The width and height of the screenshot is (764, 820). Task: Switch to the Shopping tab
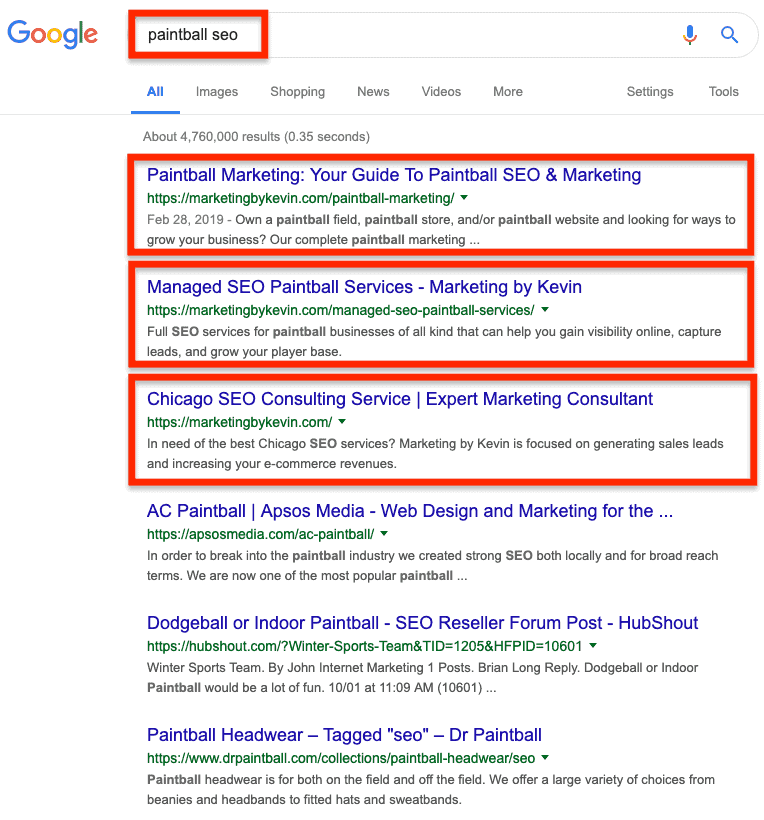coord(298,92)
